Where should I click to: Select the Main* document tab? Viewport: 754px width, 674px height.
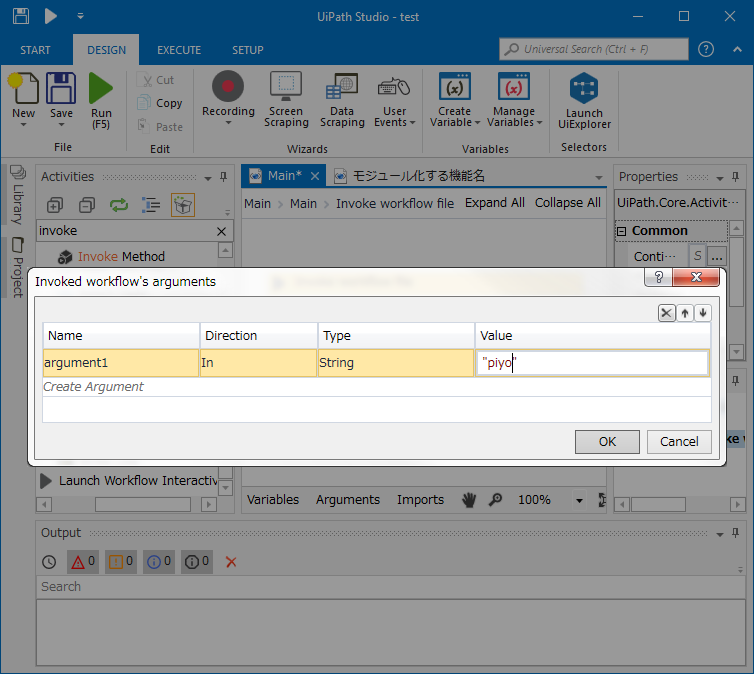[x=284, y=176]
